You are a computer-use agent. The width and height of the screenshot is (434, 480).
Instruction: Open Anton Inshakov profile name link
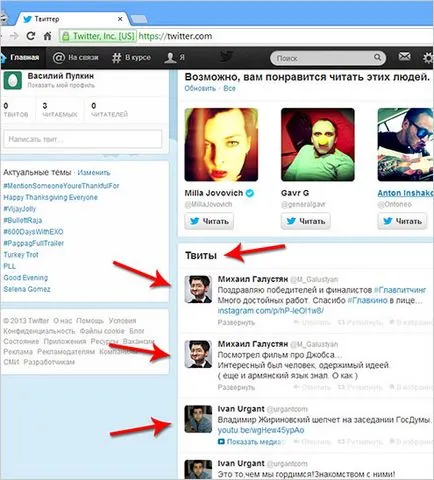(405, 193)
